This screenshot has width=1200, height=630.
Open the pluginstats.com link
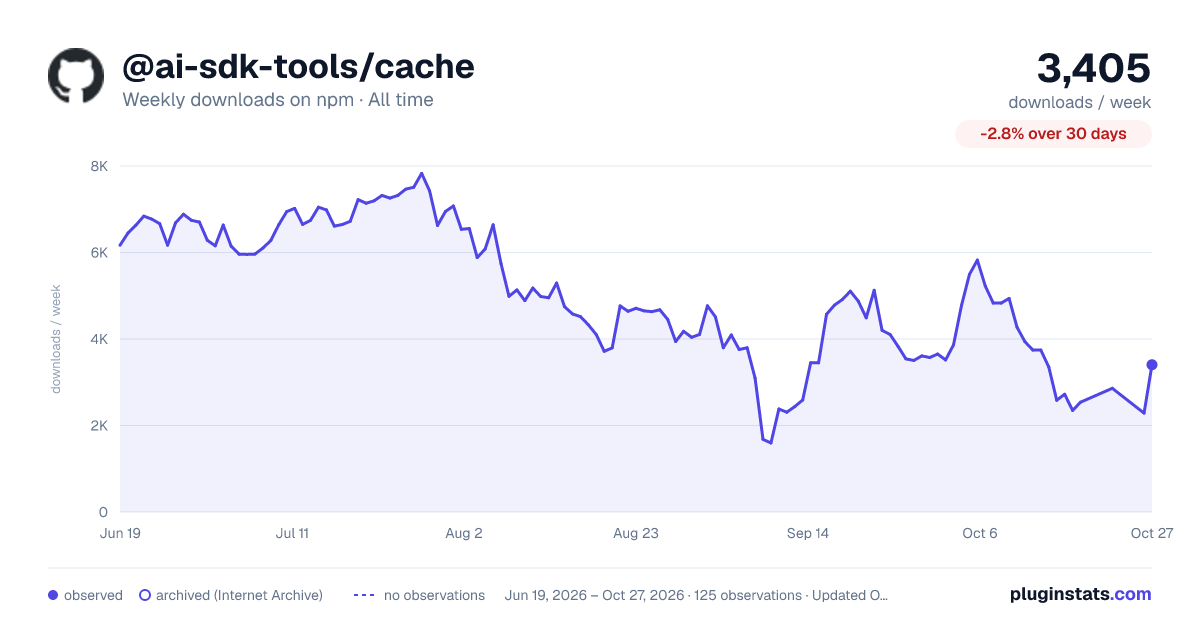click(x=1081, y=594)
